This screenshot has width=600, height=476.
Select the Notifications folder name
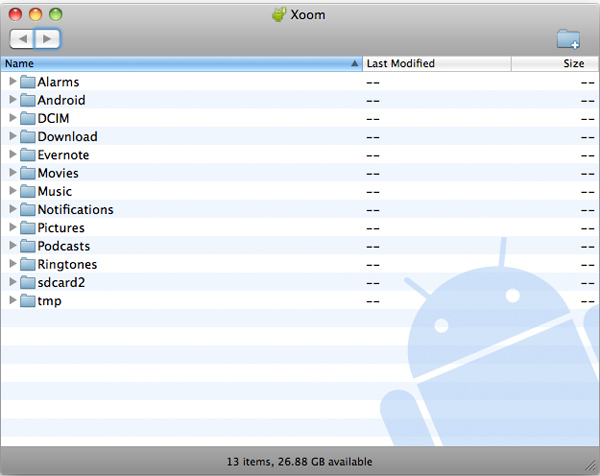pos(75,210)
